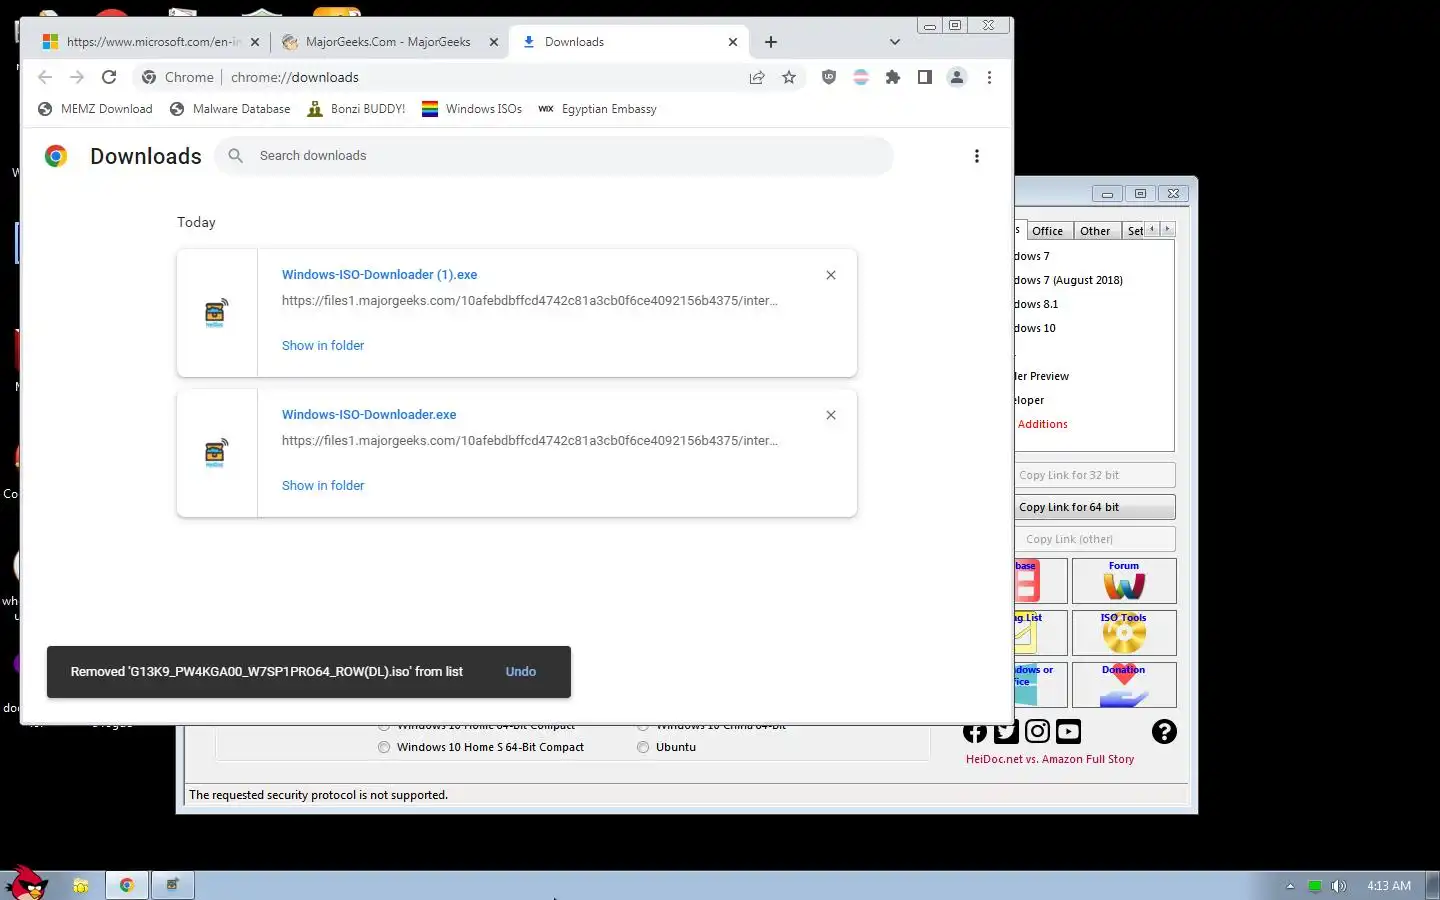This screenshot has width=1440, height=900.
Task: Select the Ubuntu radio option
Action: coord(667,748)
